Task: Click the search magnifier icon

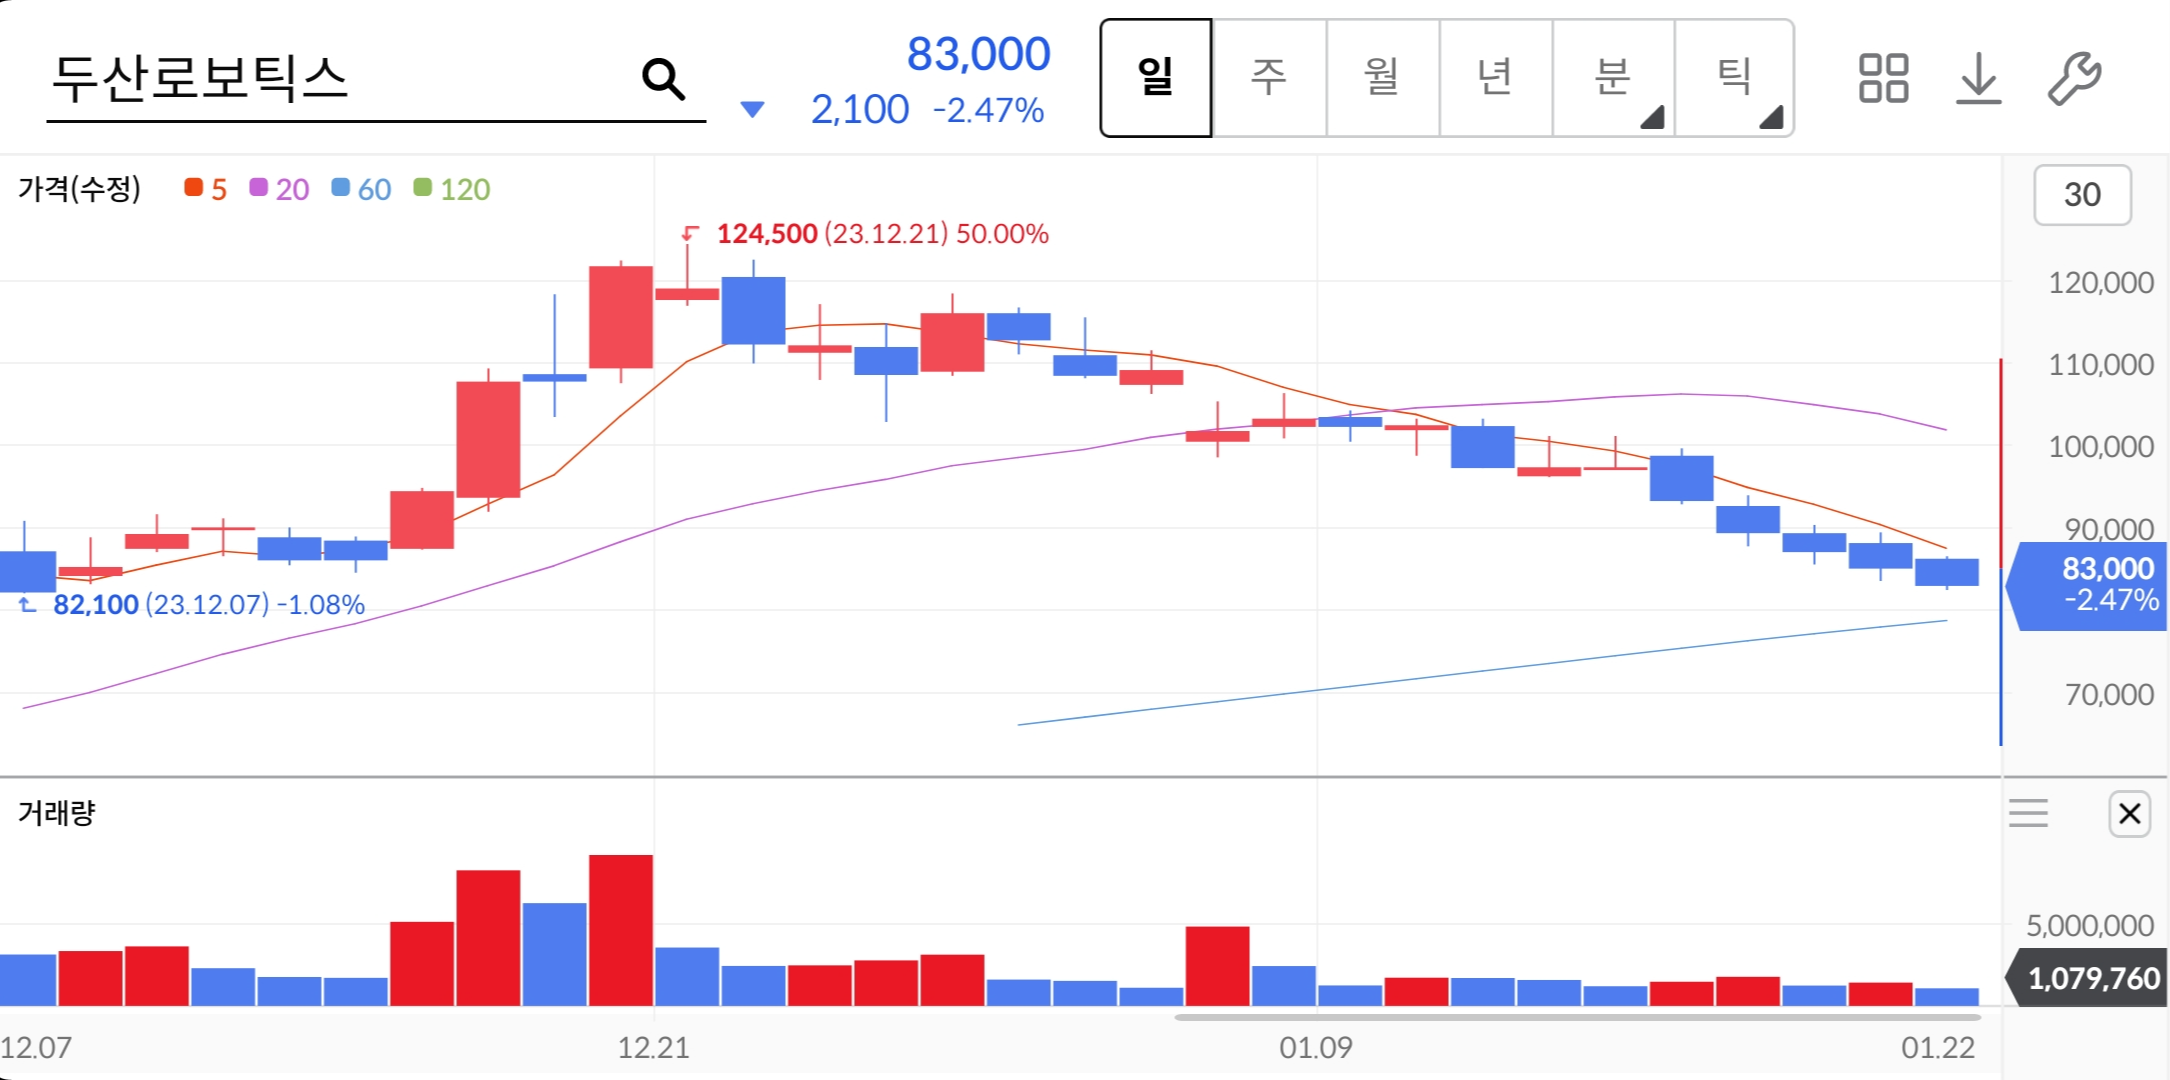Action: click(x=663, y=79)
